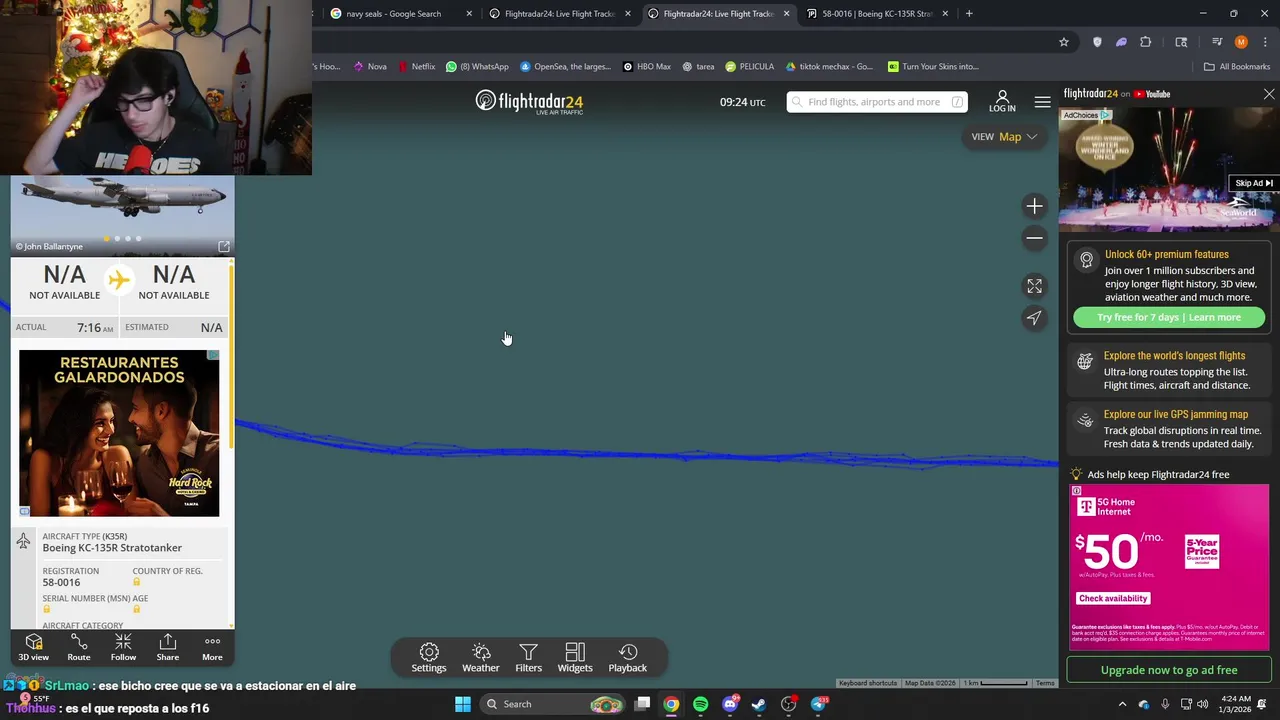Switch to navy seals Google Search tab
1280x720 pixels.
point(393,14)
